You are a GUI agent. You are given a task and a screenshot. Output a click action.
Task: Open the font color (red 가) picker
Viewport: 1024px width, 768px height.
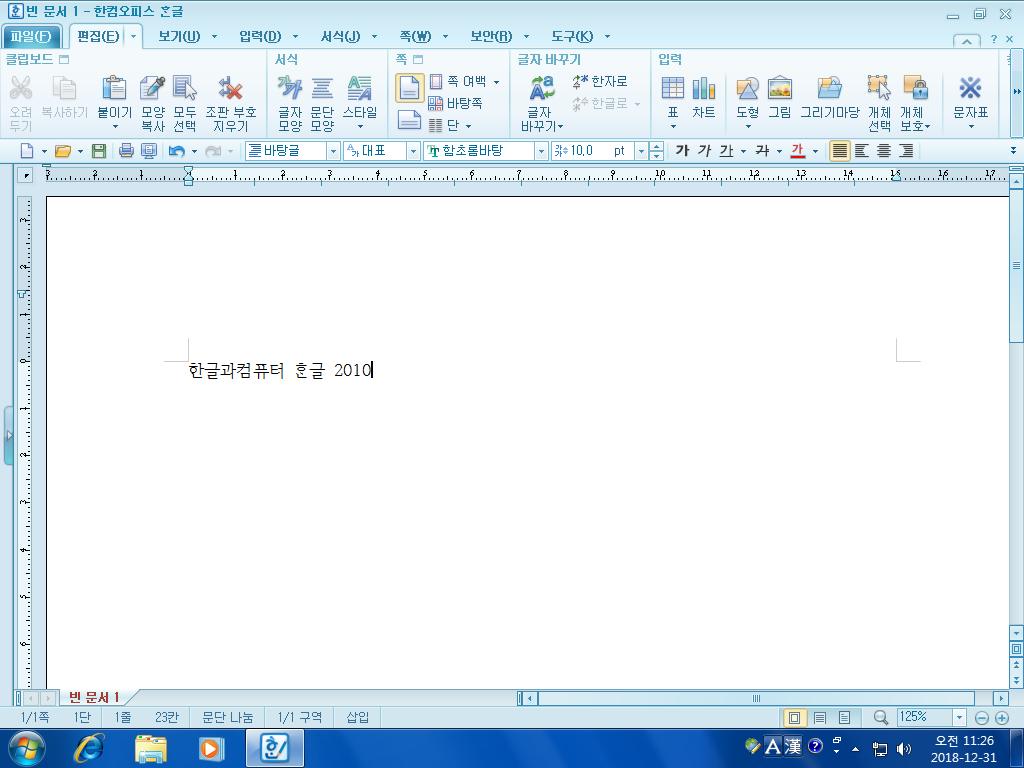[797, 151]
